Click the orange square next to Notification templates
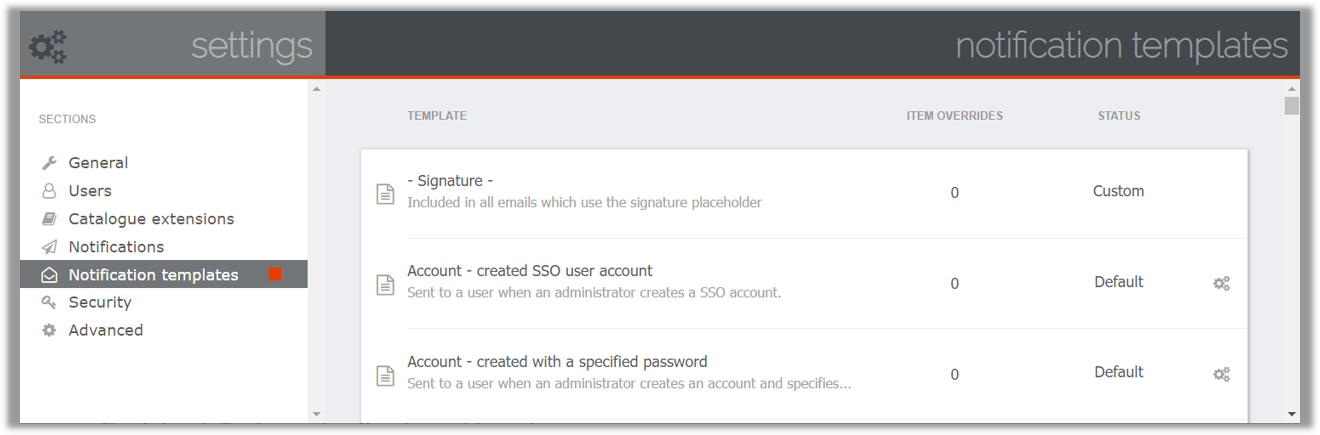 (x=275, y=274)
